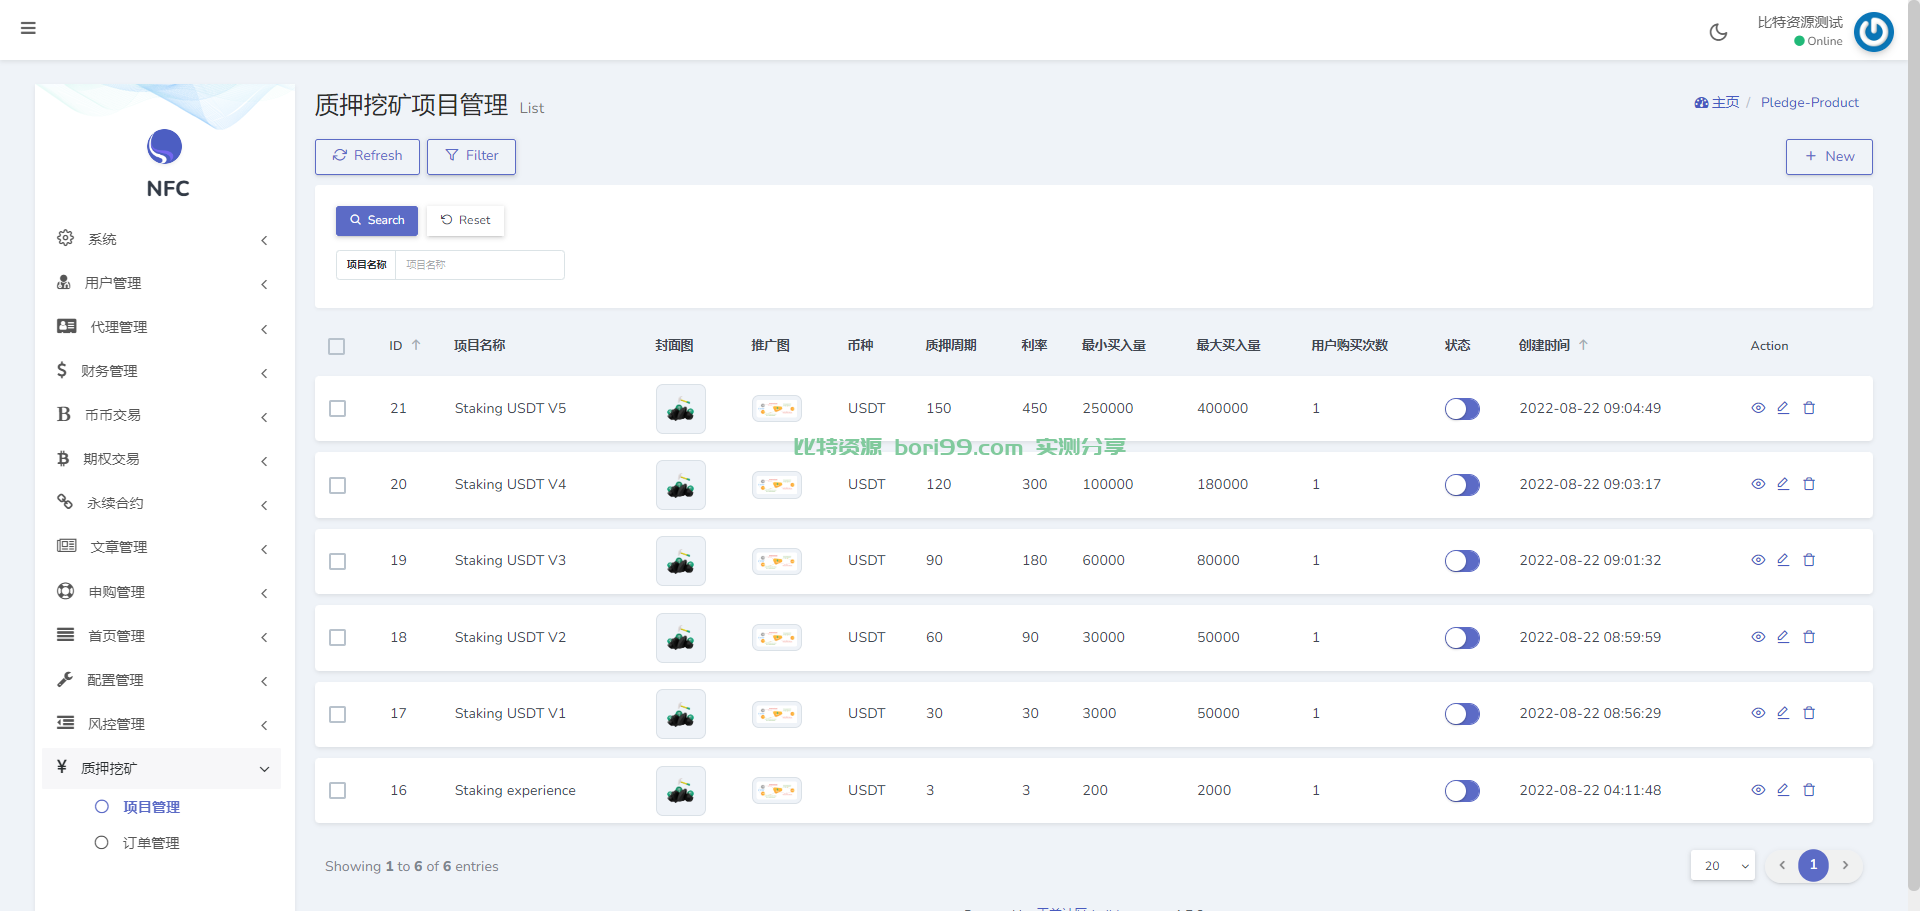The image size is (1920, 911).
Task: Delete the Staking experience row
Action: (x=1809, y=790)
